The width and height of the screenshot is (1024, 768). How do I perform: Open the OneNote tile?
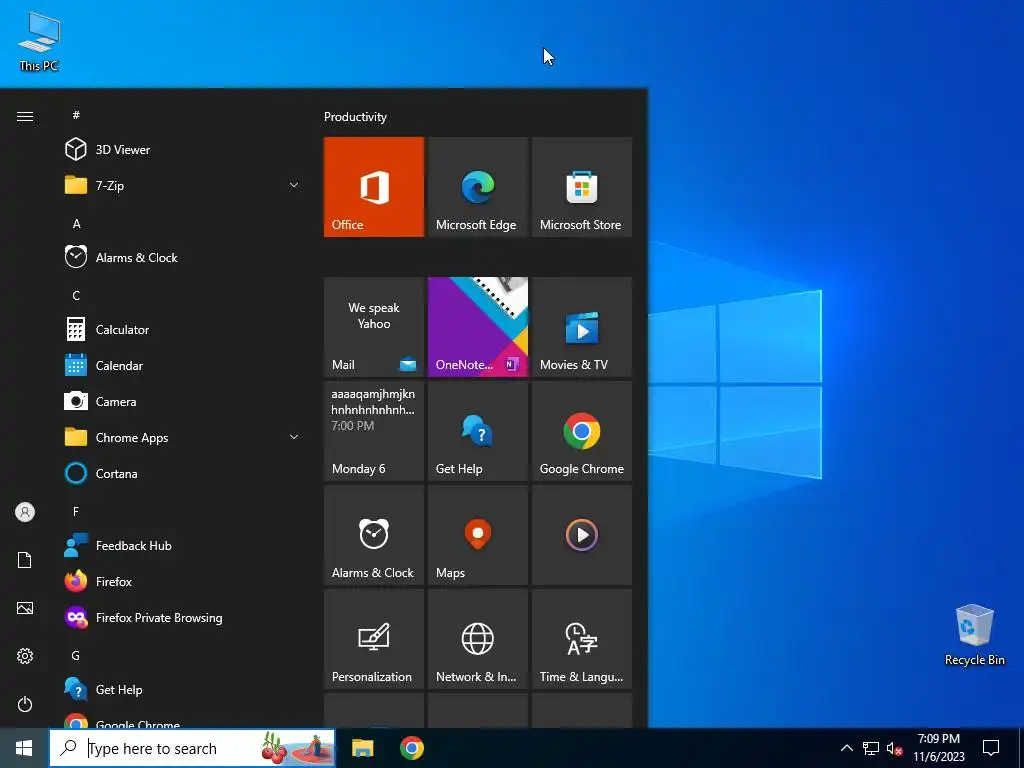point(477,327)
